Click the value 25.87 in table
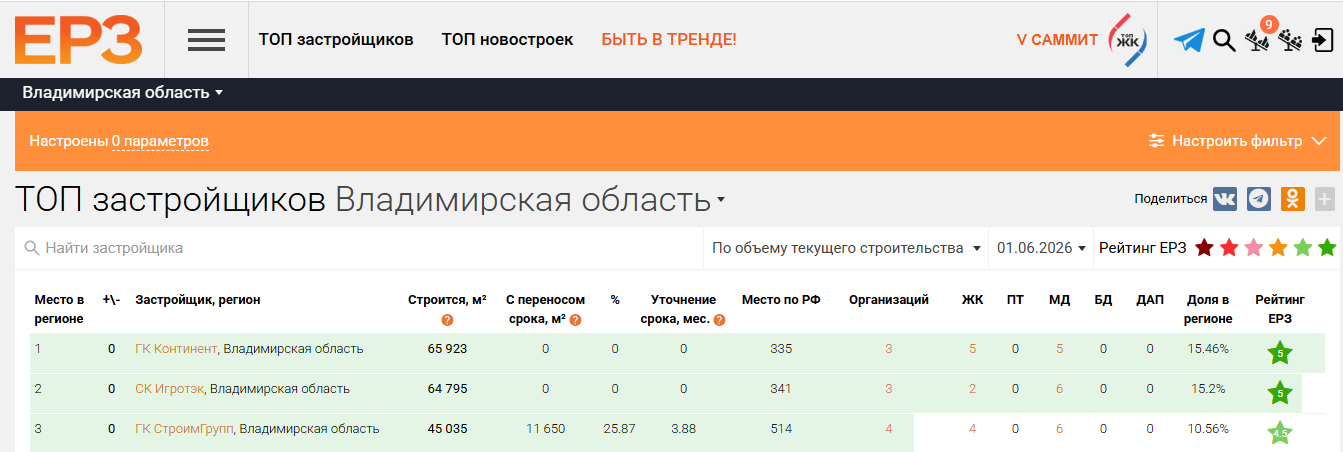The width and height of the screenshot is (1343, 452). (x=619, y=429)
